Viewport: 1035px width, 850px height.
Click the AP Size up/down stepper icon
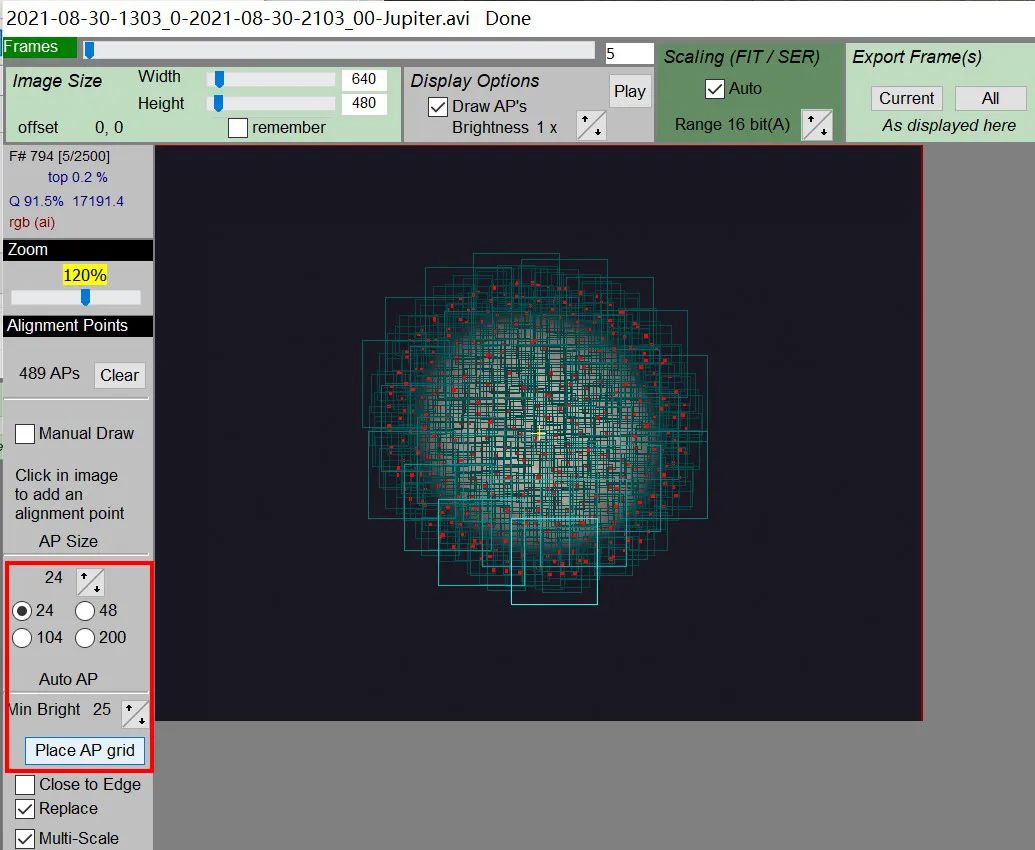point(90,581)
